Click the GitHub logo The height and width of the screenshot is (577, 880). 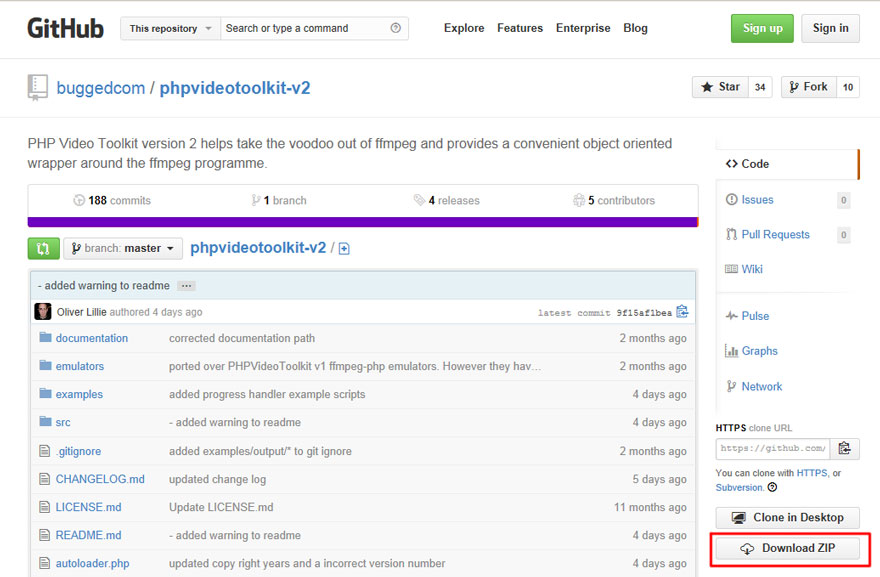pos(65,28)
